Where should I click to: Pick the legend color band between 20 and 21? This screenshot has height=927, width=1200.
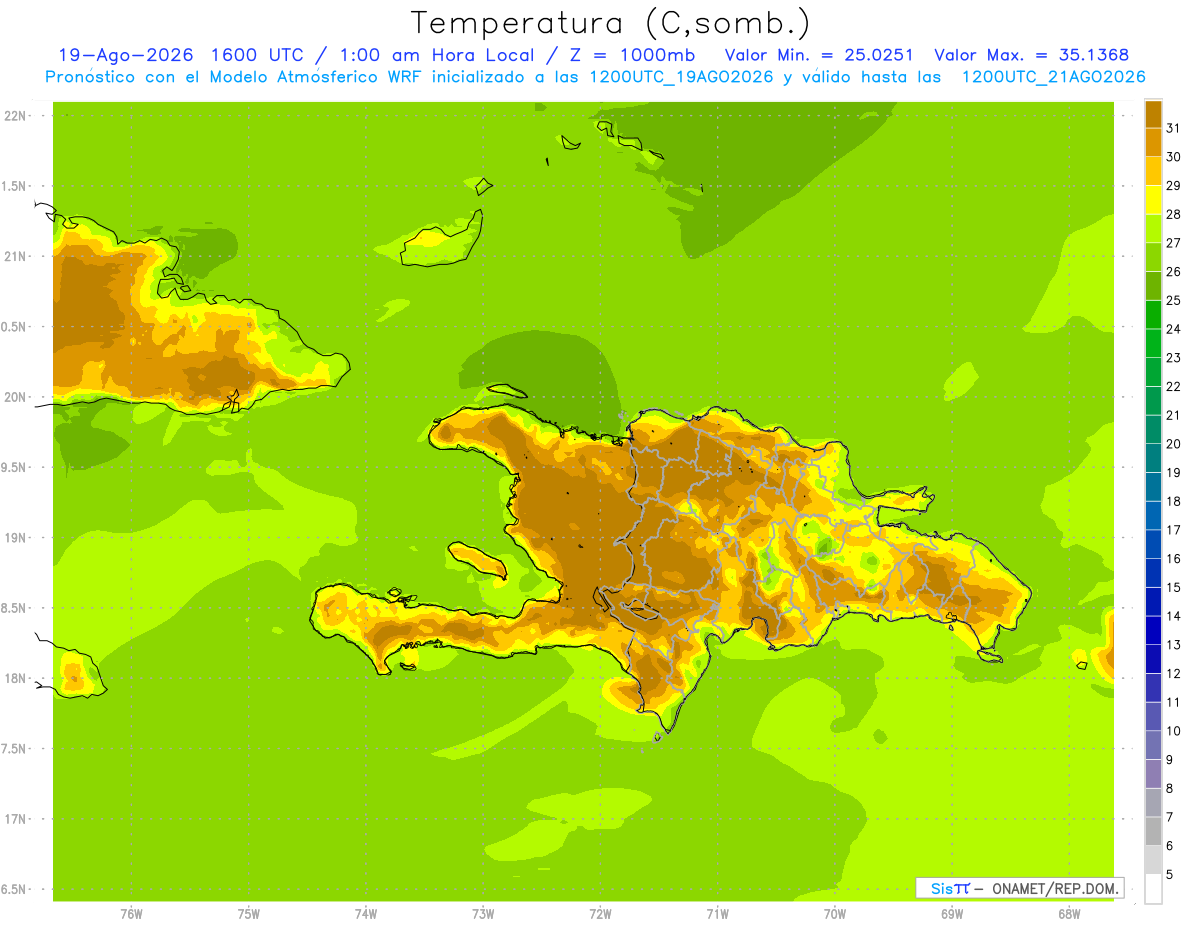coord(1154,430)
